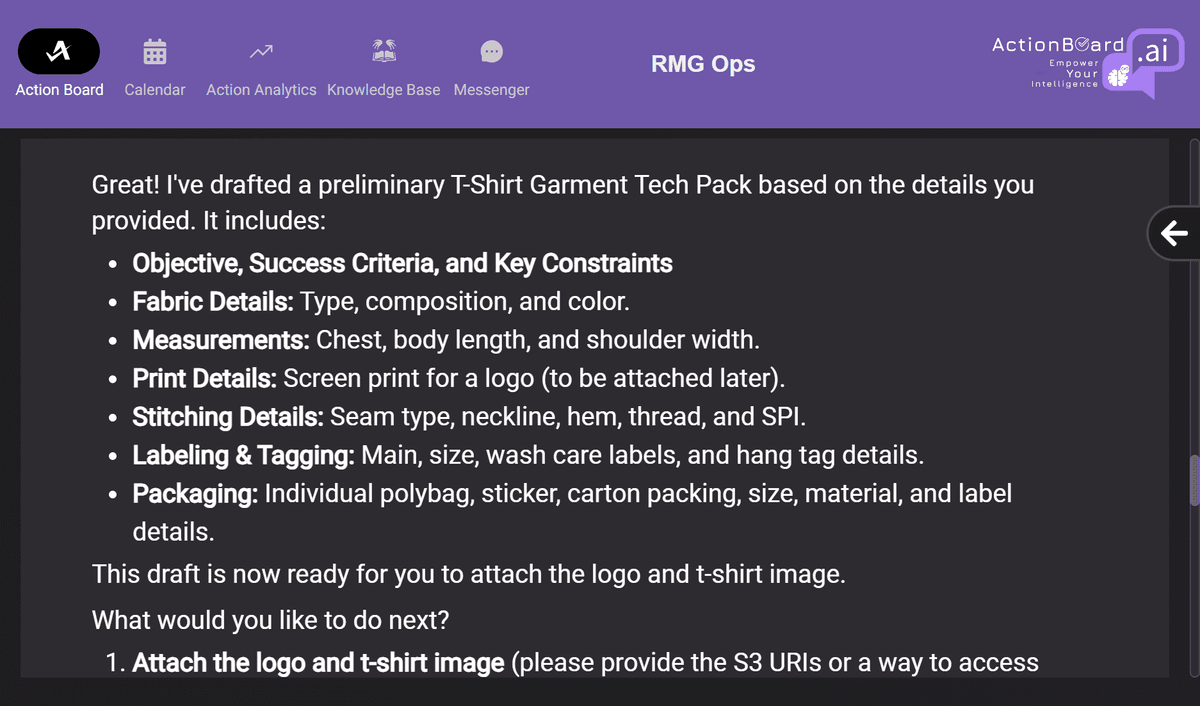1200x706 pixels.
Task: Click the Action Board logo icon
Action: 59,51
